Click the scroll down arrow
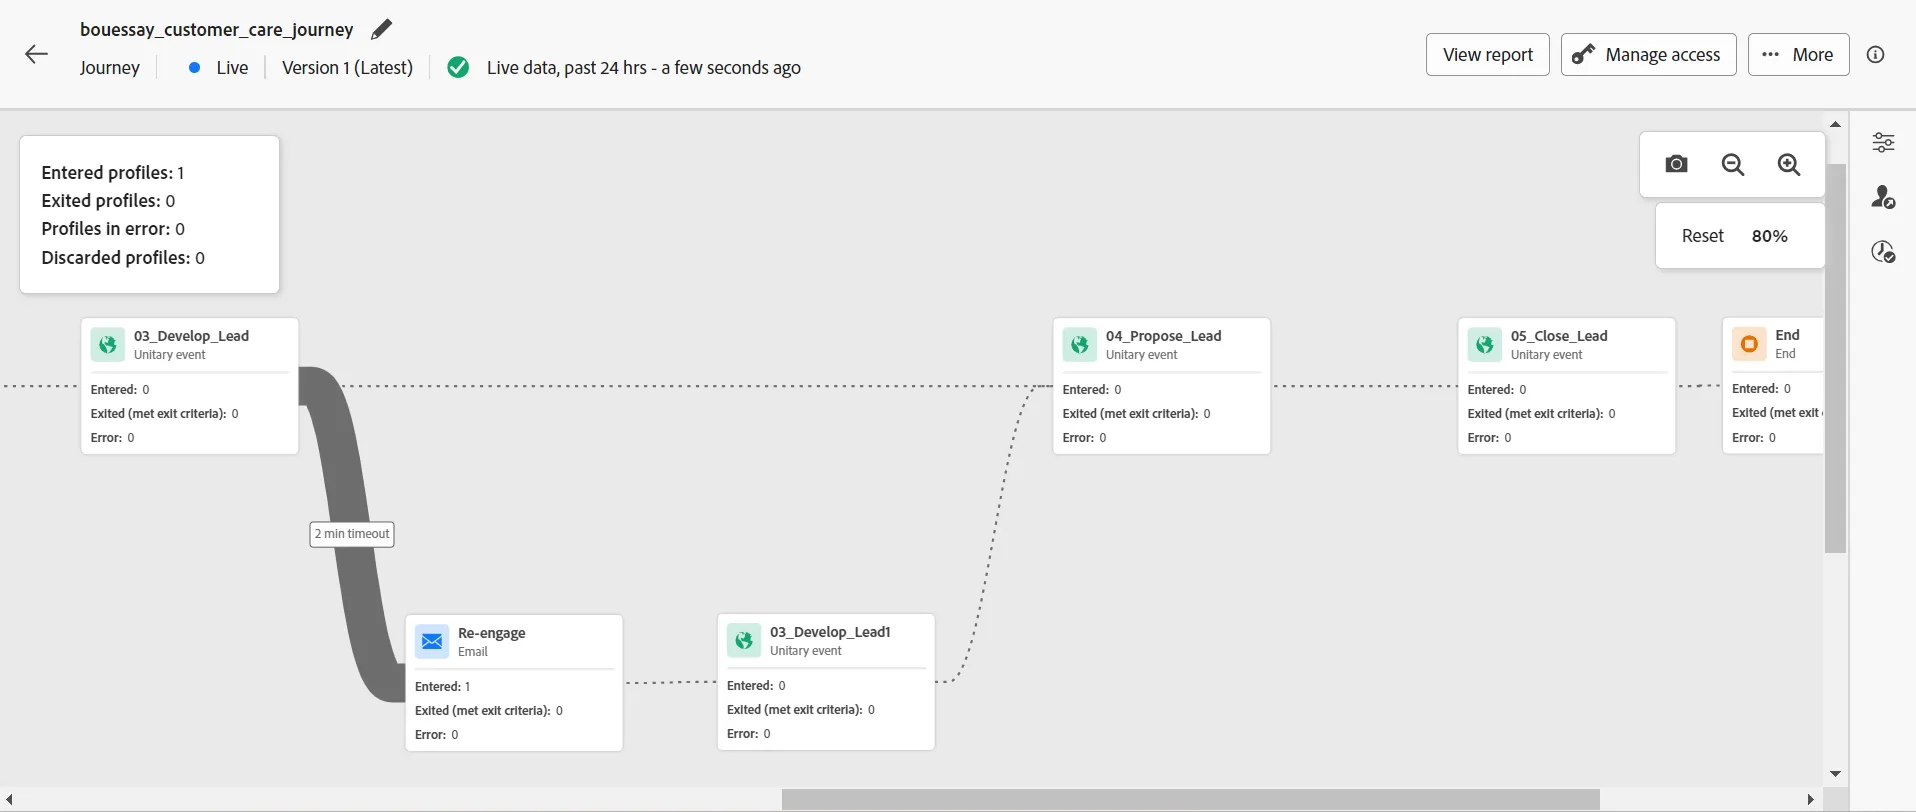This screenshot has height=812, width=1916. (1835, 773)
